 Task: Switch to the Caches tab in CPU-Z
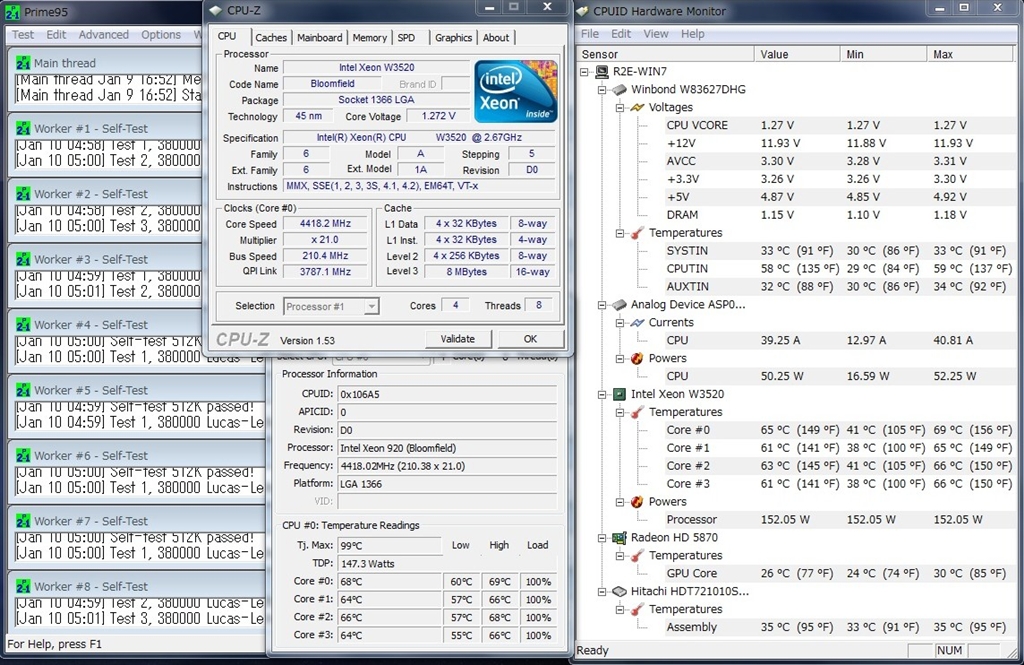click(270, 38)
